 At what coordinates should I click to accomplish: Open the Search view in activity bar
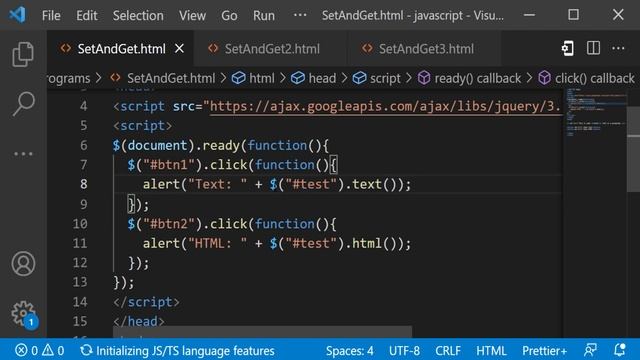pyautogui.click(x=23, y=104)
